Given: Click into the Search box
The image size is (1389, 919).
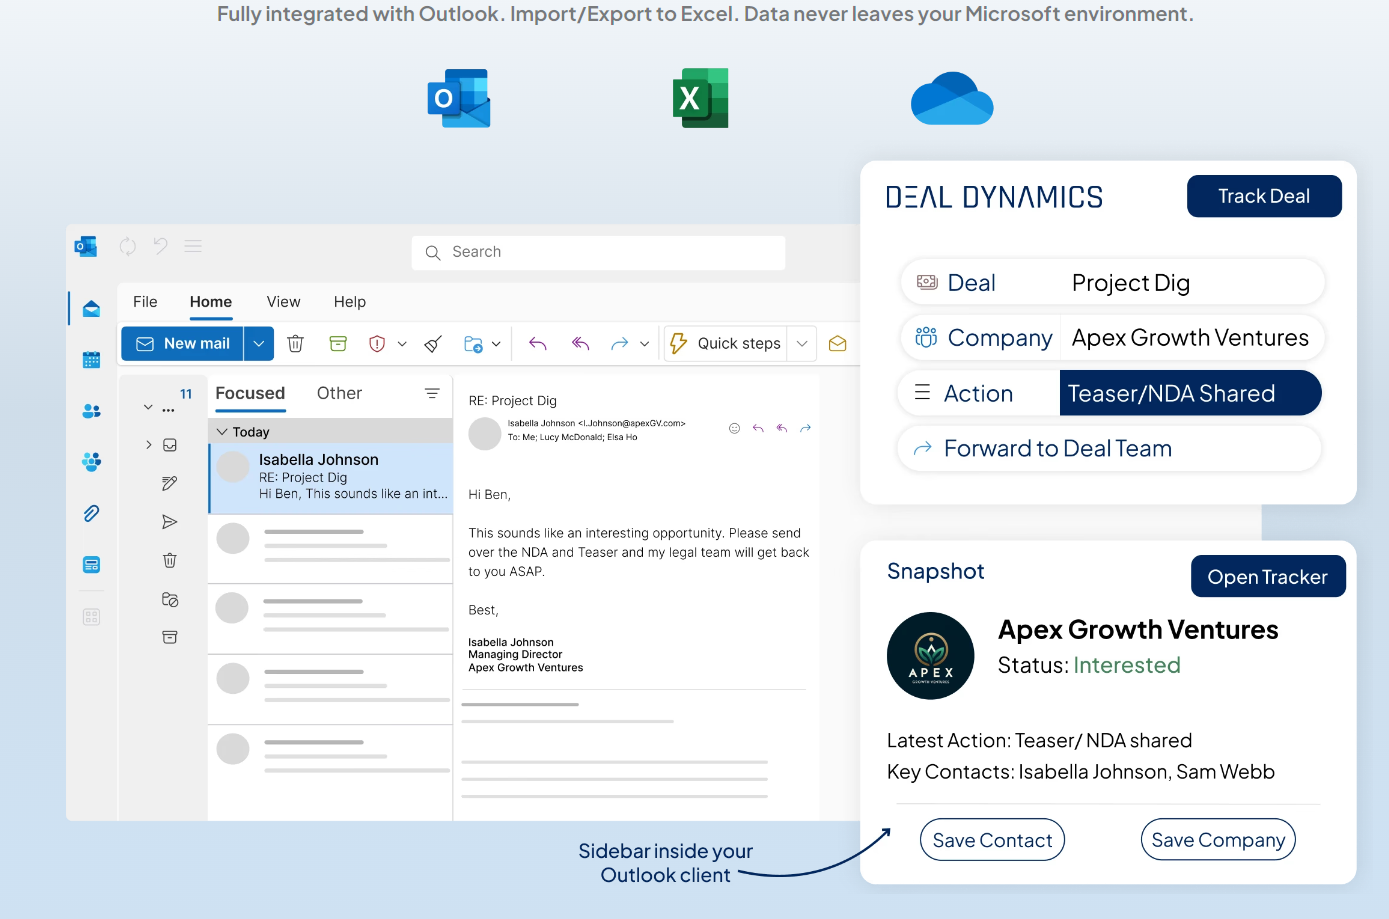Looking at the screenshot, I should pos(598,253).
